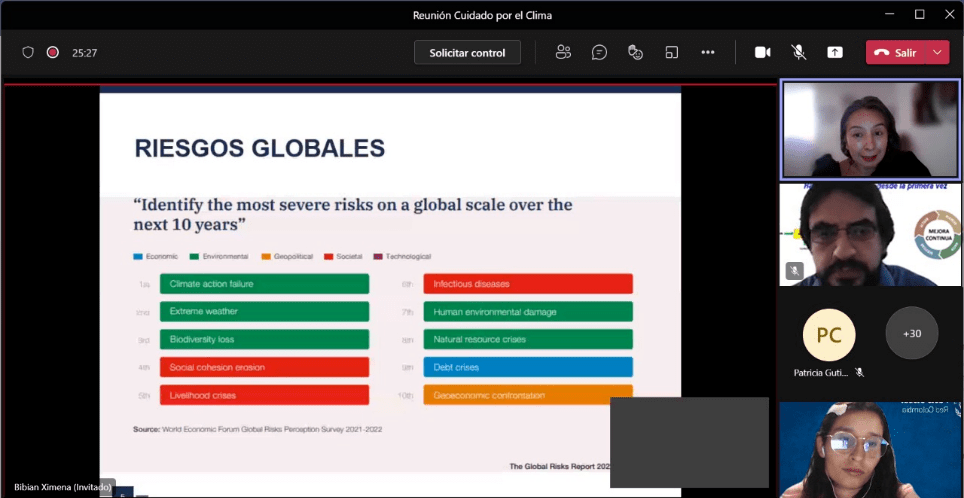The width and height of the screenshot is (964, 498).
Task: Click the Solicitar control button
Action: click(467, 52)
